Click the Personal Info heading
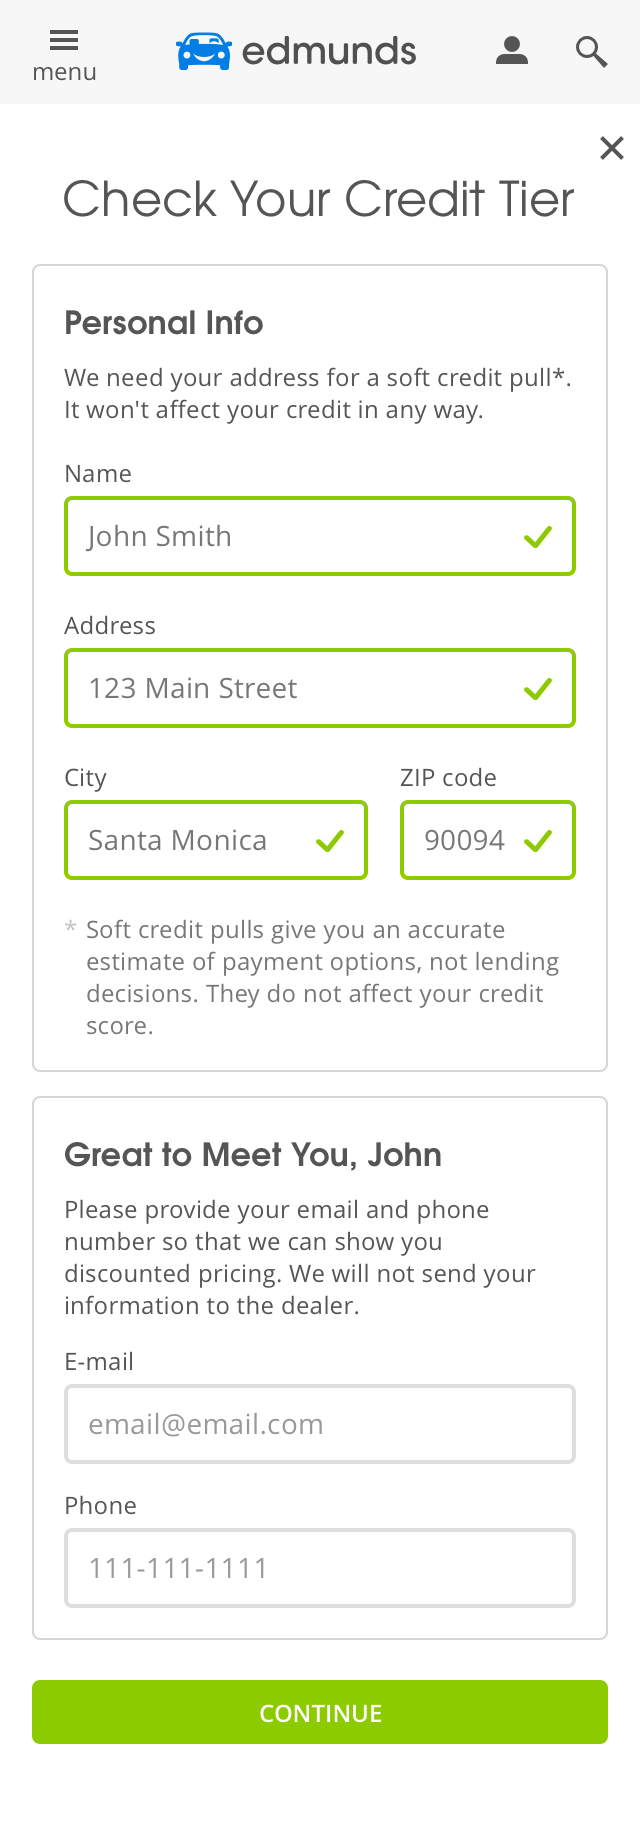The width and height of the screenshot is (640, 1838). pyautogui.click(x=164, y=323)
